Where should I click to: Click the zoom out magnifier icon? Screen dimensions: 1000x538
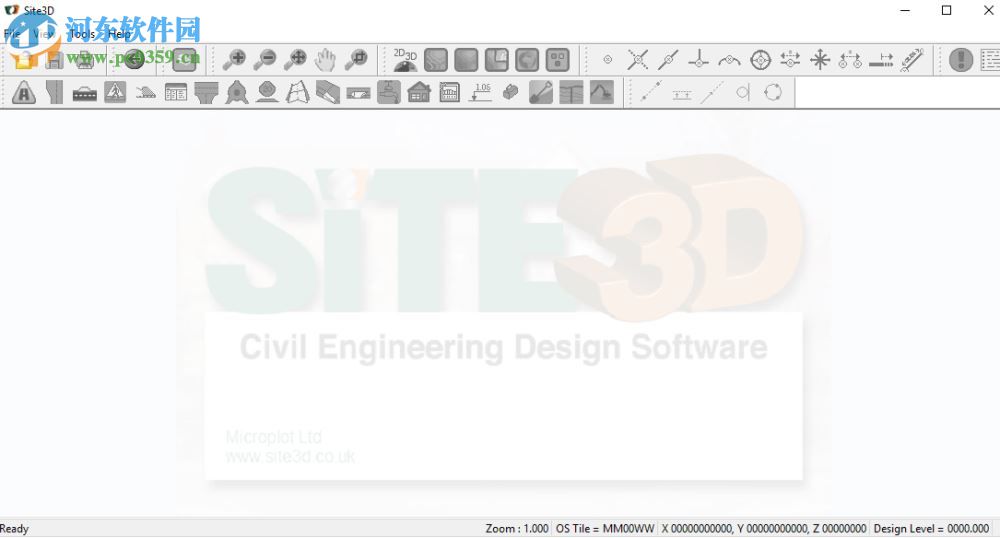[265, 60]
